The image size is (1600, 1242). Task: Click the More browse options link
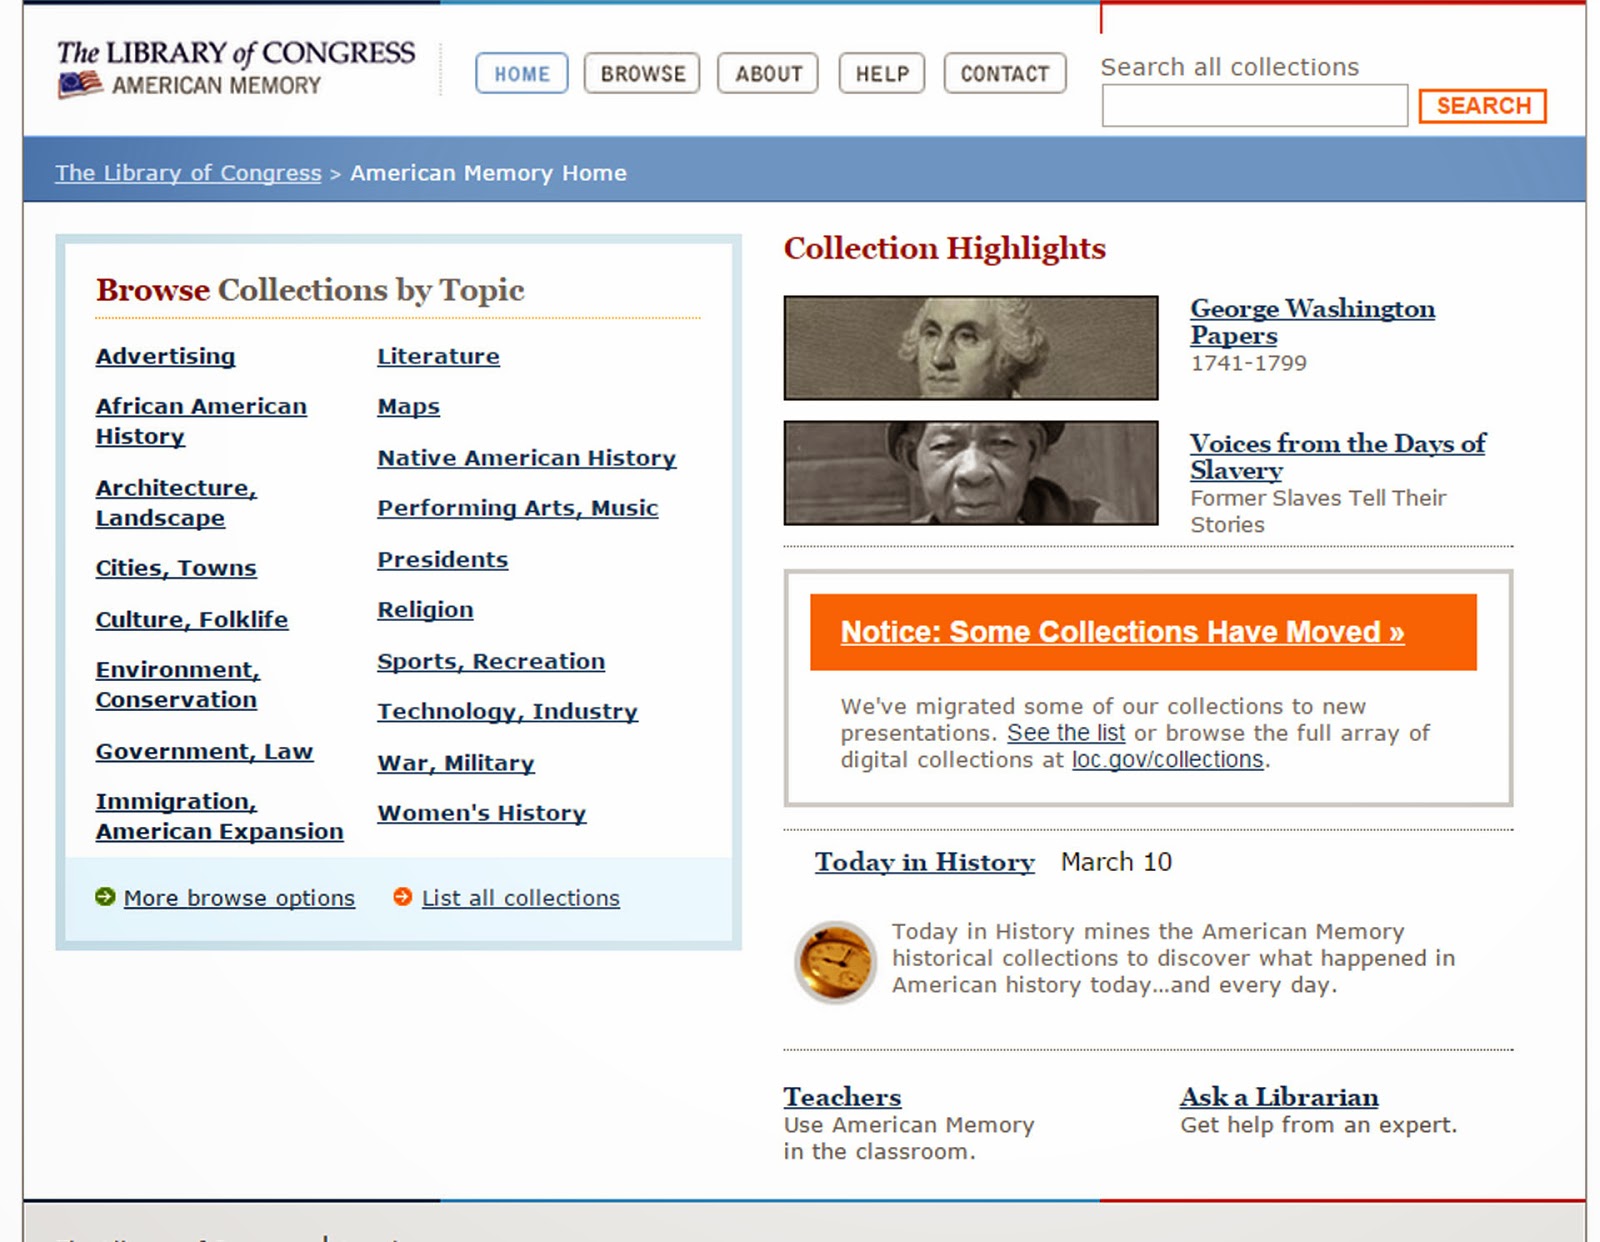239,898
